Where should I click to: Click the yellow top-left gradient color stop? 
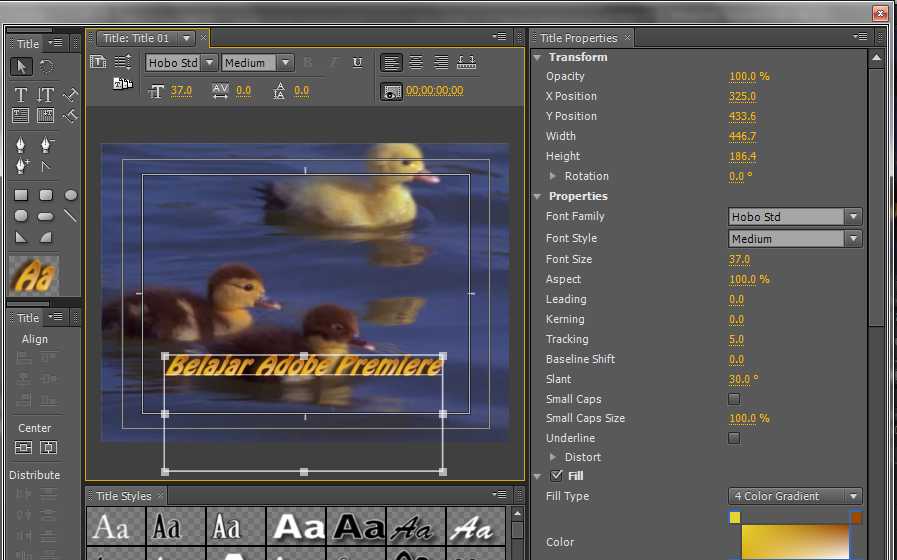735,518
